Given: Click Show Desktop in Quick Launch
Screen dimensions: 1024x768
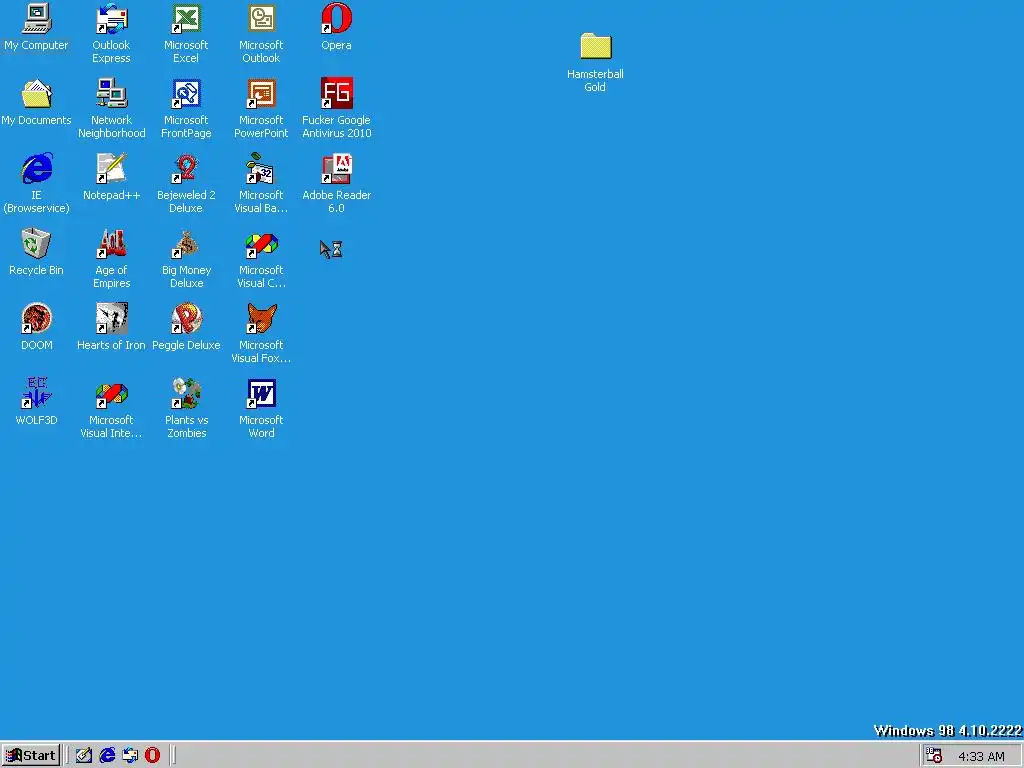Looking at the screenshot, I should tap(84, 756).
